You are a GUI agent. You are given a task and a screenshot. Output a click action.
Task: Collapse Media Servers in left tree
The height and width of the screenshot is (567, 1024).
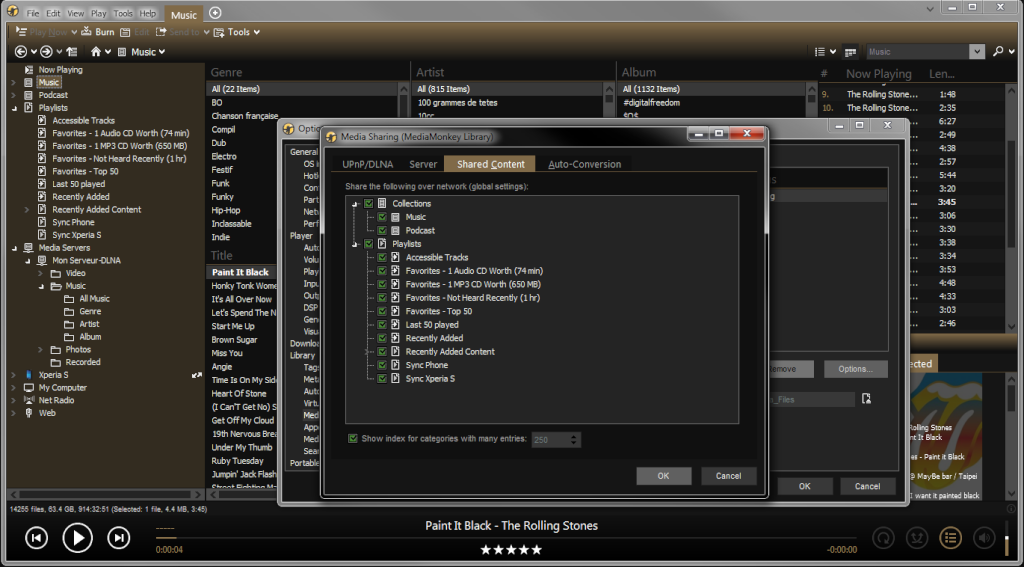pyautogui.click(x=14, y=248)
